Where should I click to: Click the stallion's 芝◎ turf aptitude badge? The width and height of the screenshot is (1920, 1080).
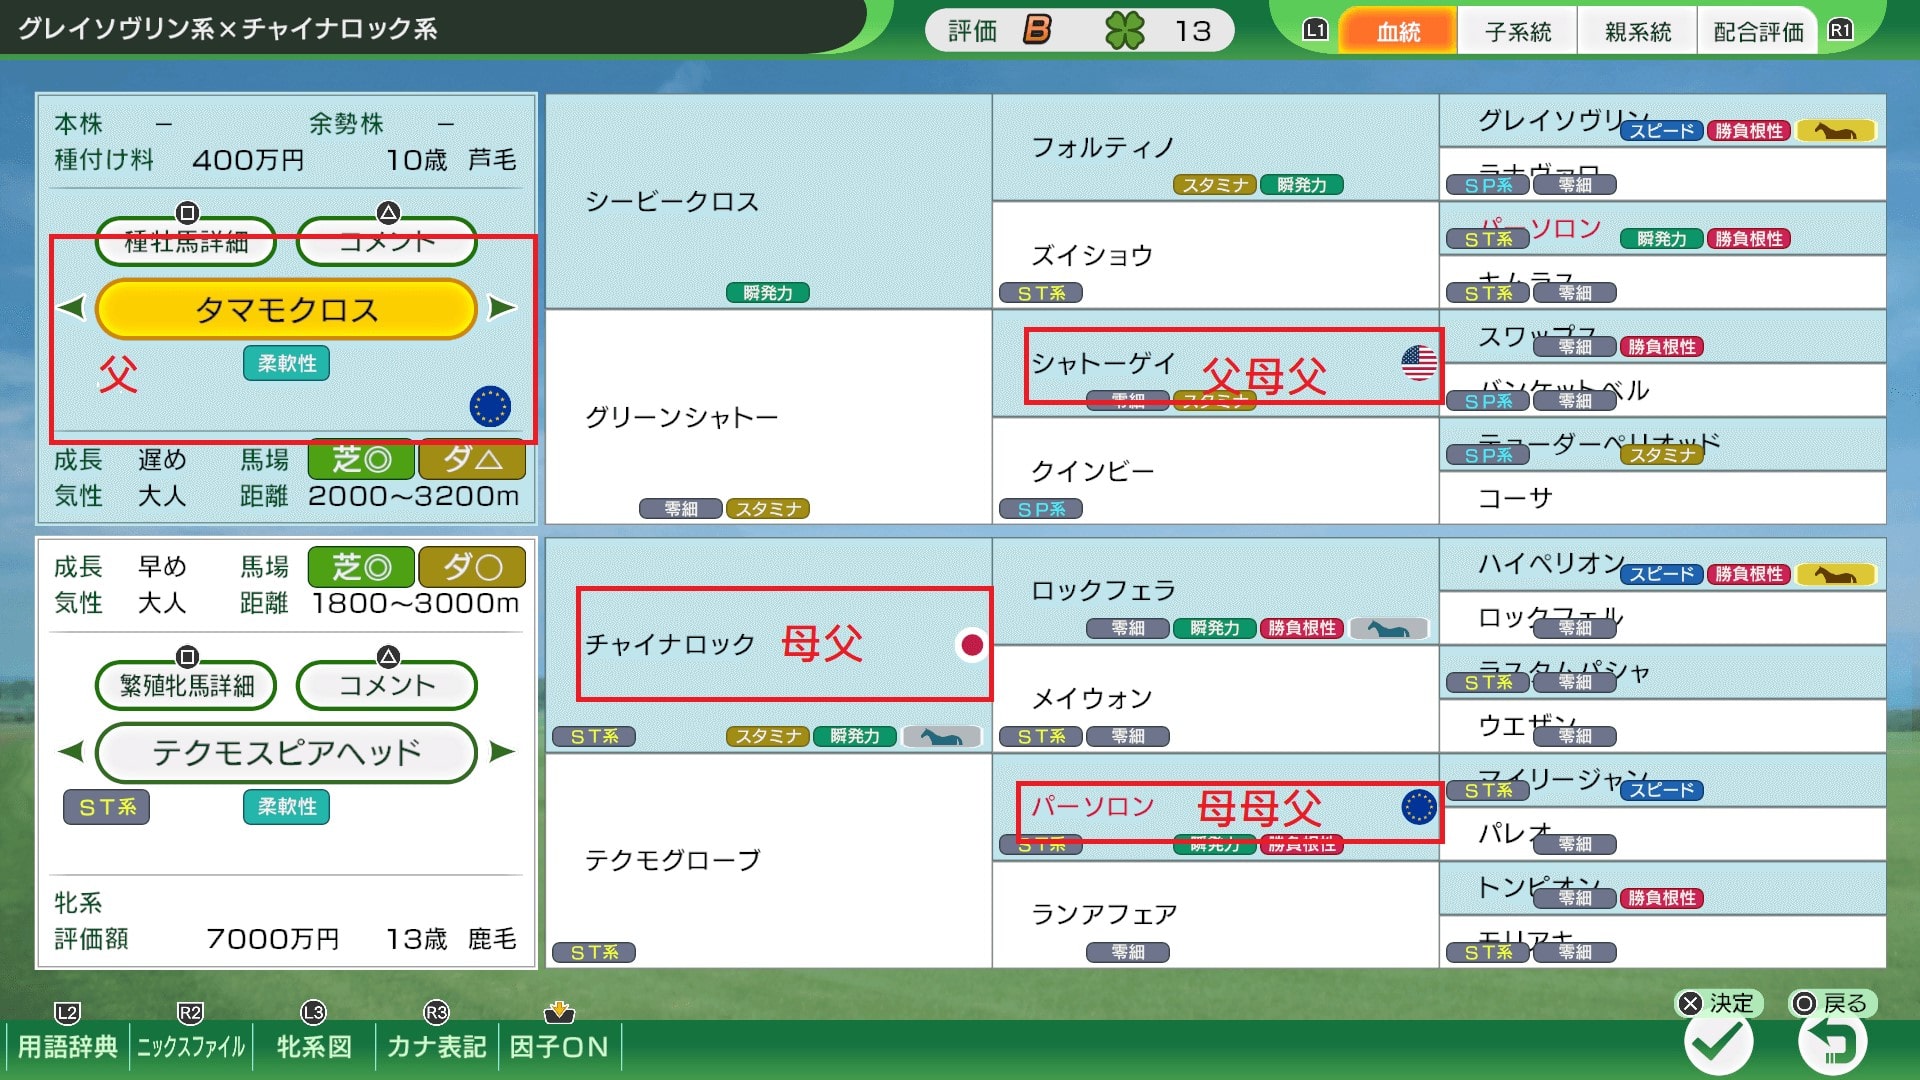361,460
